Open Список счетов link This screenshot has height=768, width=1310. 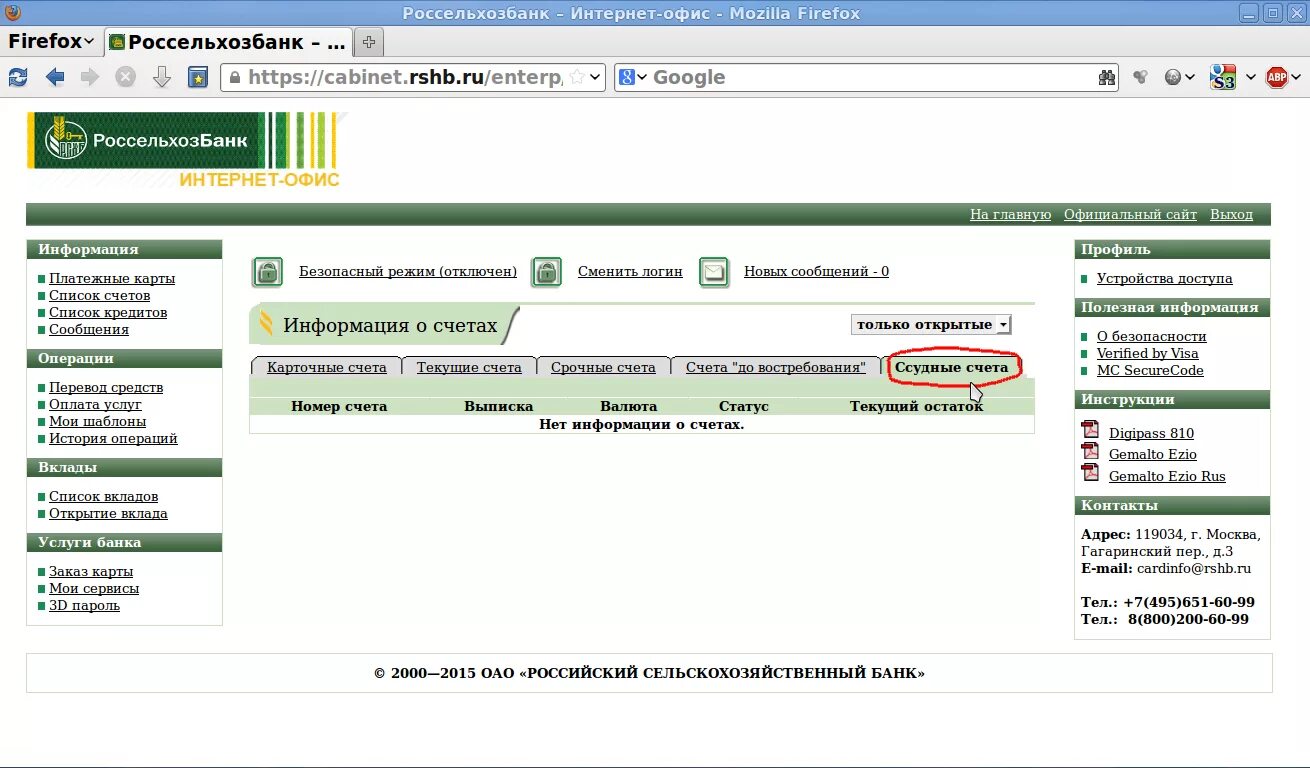click(99, 295)
